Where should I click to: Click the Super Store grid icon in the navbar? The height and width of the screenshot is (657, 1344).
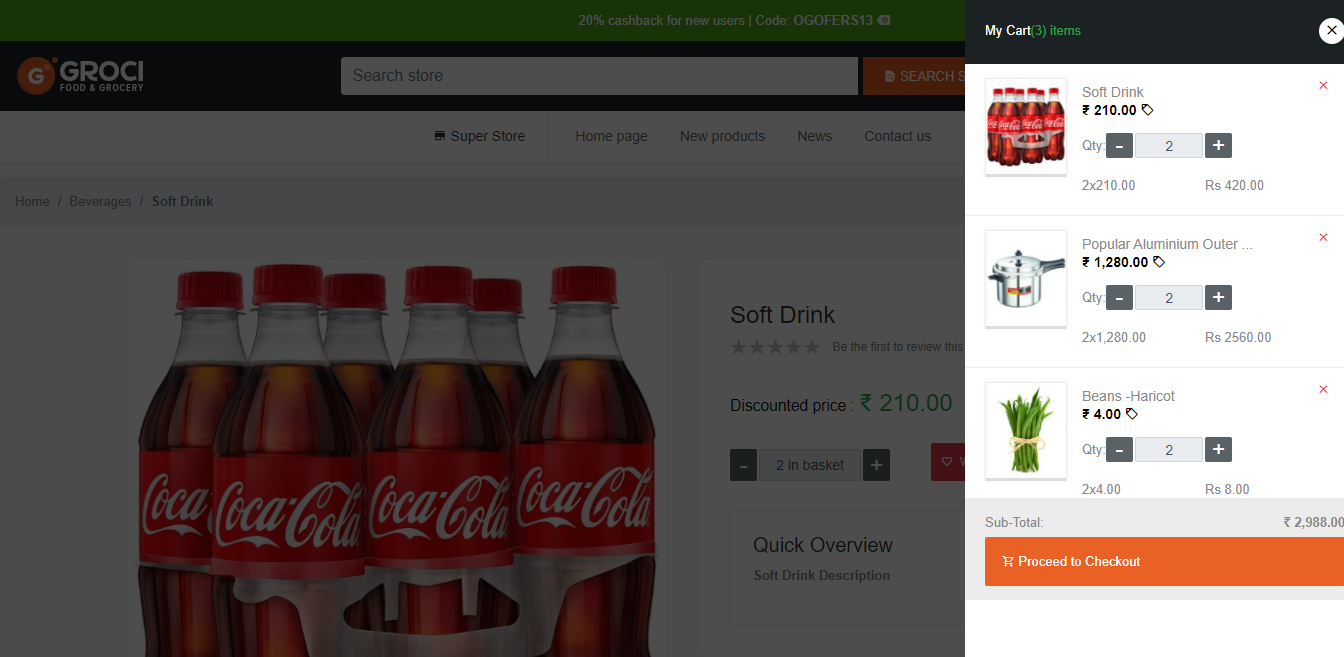tap(438, 135)
